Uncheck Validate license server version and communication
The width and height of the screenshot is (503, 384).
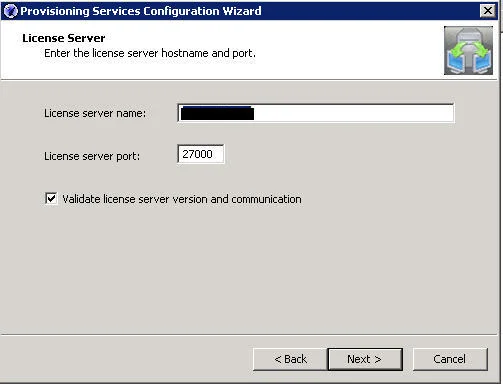[51, 198]
